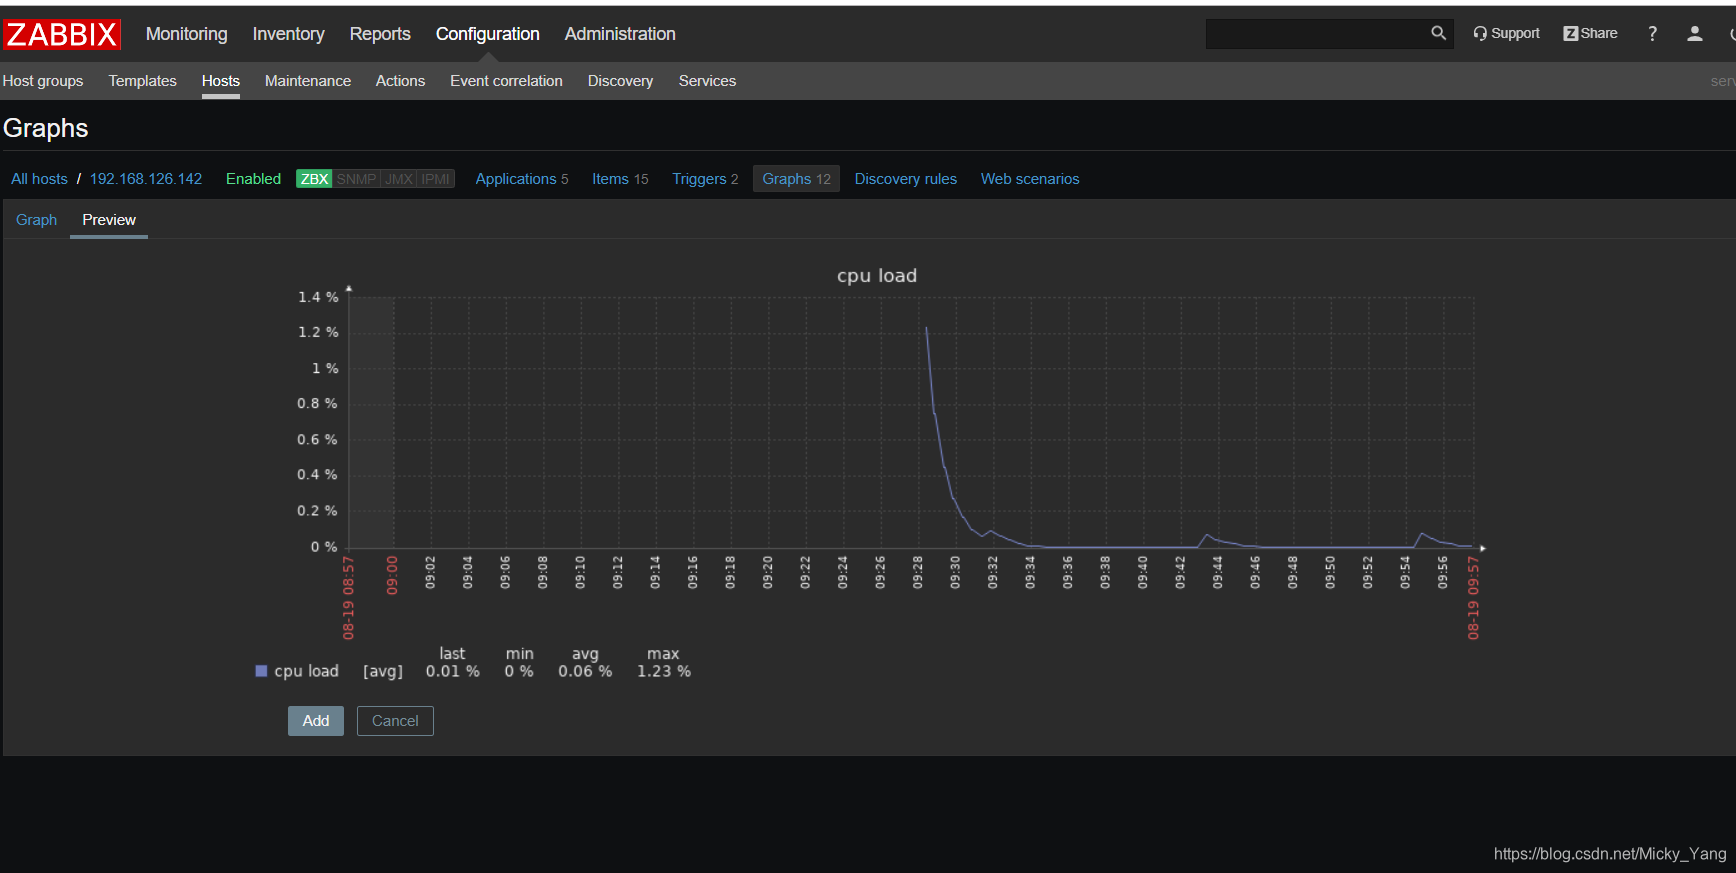
Task: Click the search magnifier icon
Action: click(x=1438, y=33)
